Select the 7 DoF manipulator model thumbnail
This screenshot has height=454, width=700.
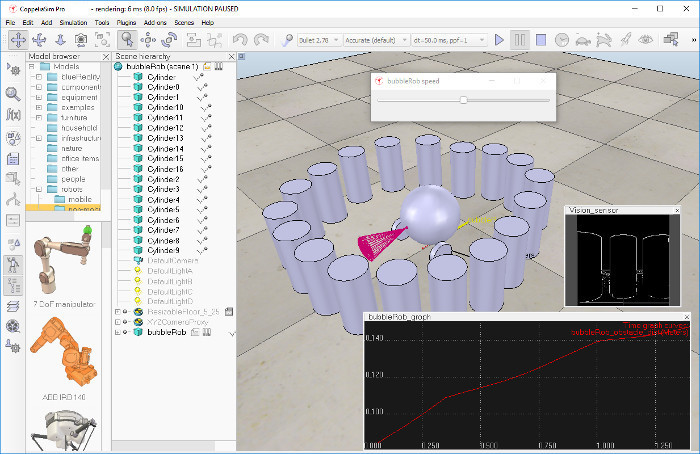(64, 262)
